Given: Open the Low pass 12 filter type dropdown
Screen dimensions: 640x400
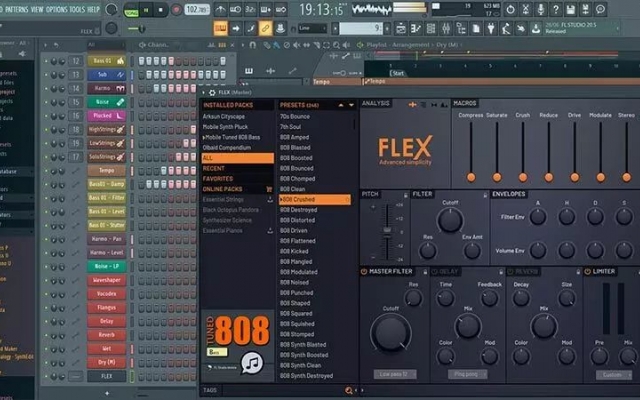Looking at the screenshot, I should click(395, 374).
